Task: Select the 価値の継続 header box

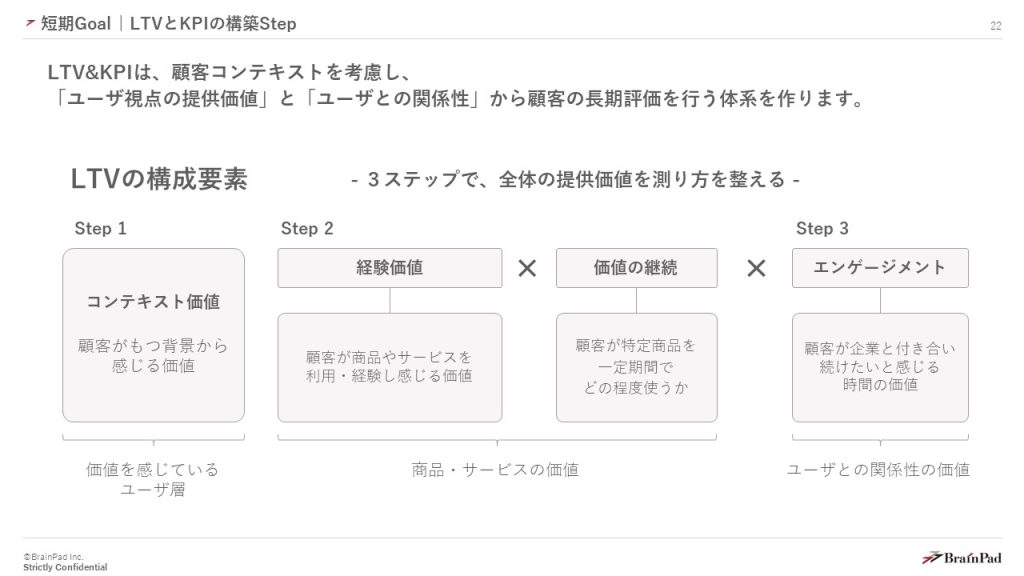Action: tap(636, 268)
